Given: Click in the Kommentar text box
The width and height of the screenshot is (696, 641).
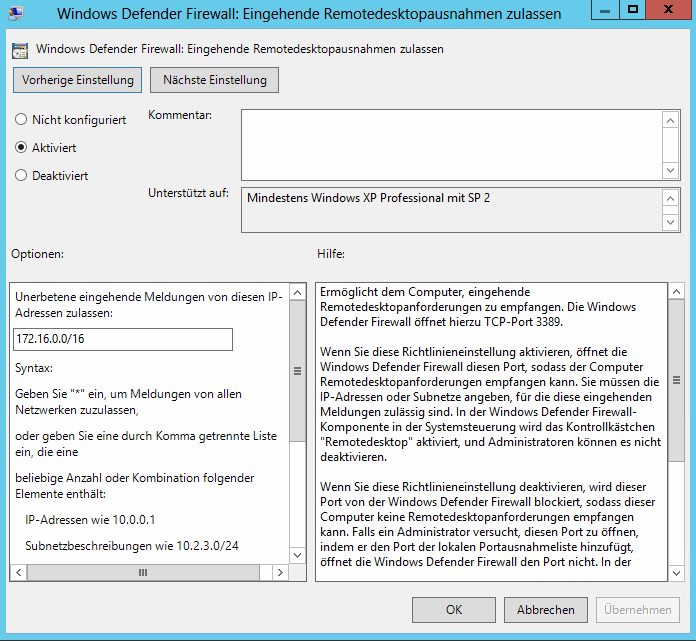Looking at the screenshot, I should pyautogui.click(x=450, y=145).
